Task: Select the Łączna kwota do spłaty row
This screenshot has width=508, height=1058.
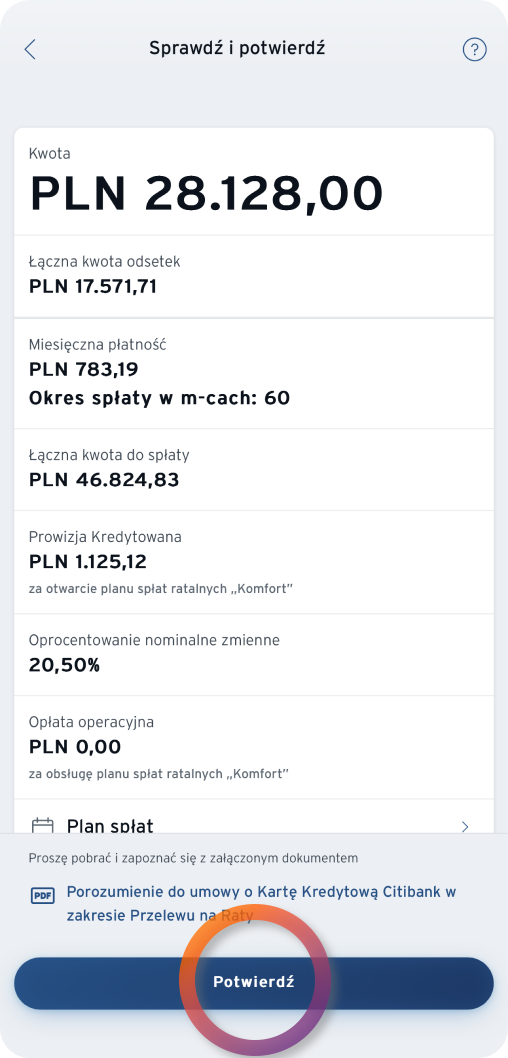Action: pyautogui.click(x=254, y=469)
